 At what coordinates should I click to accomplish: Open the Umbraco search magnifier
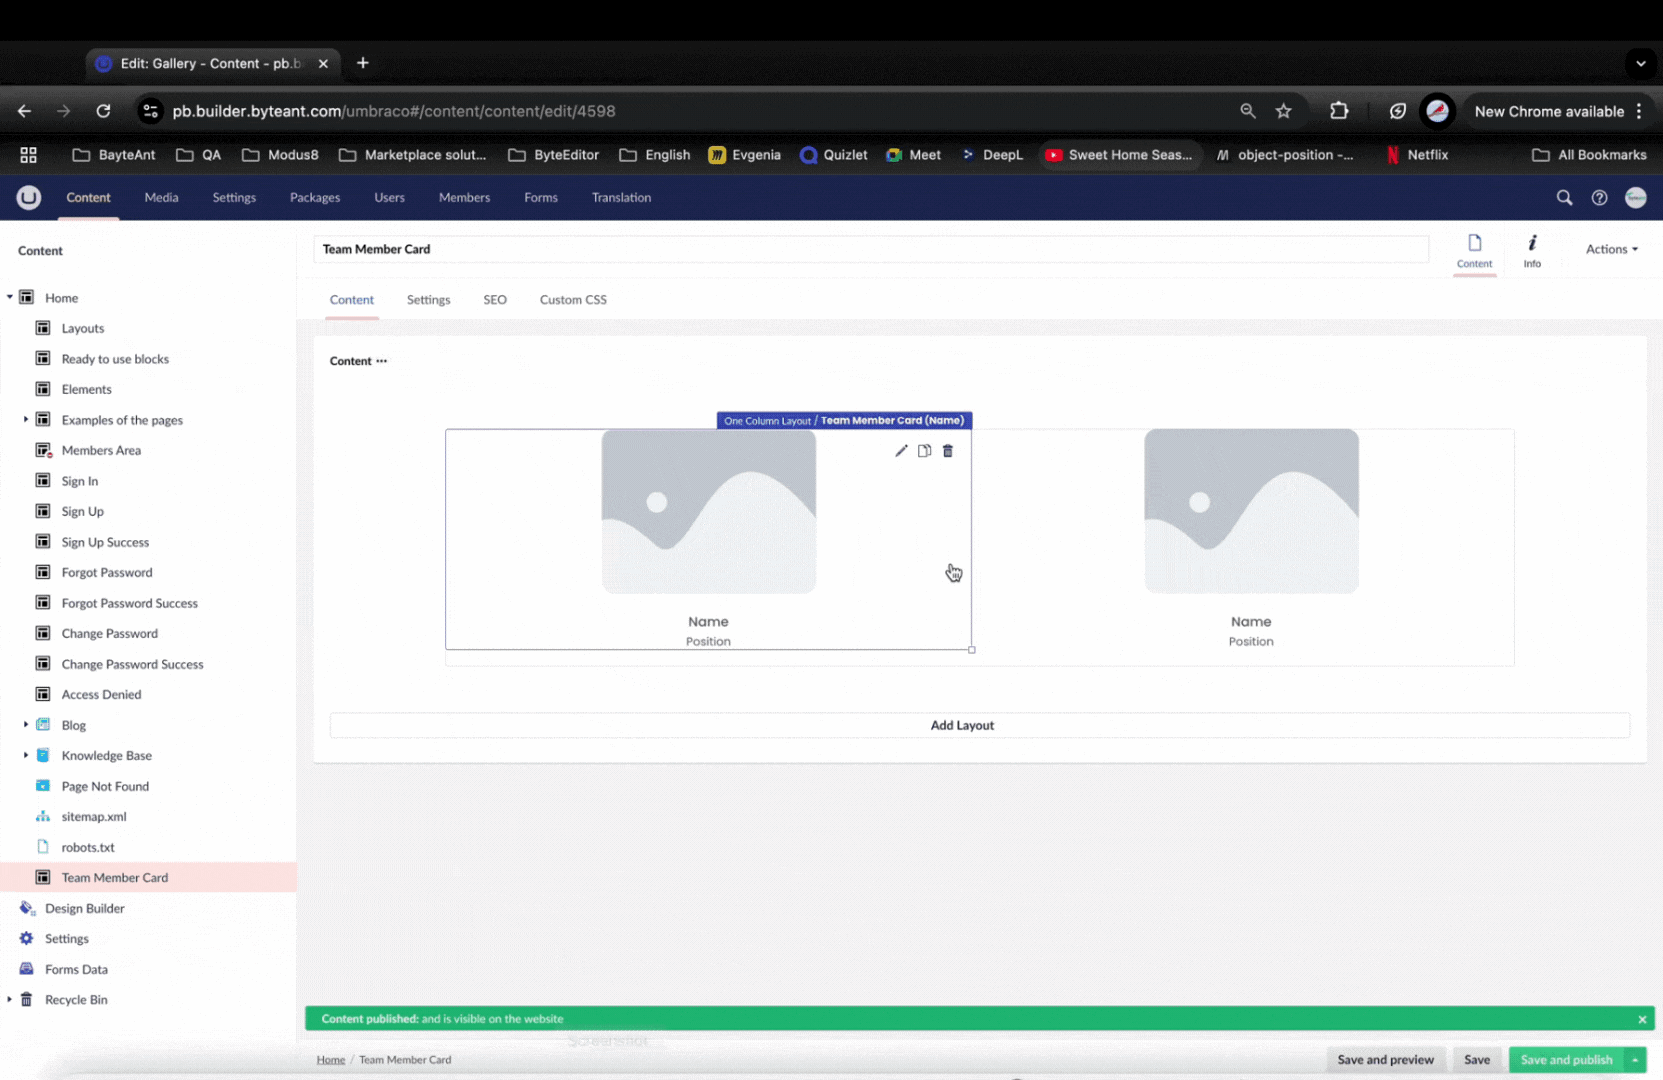[x=1564, y=198]
